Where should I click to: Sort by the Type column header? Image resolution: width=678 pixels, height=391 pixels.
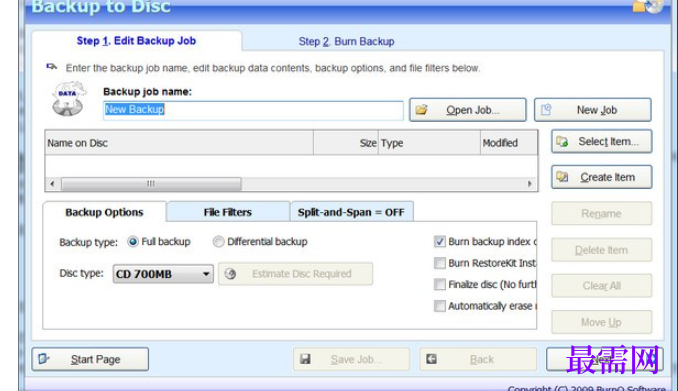pos(429,143)
